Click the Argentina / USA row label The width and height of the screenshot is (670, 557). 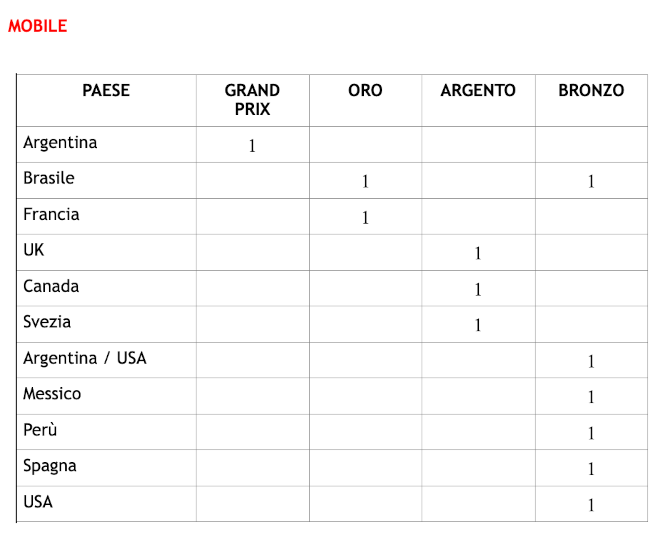tap(85, 358)
